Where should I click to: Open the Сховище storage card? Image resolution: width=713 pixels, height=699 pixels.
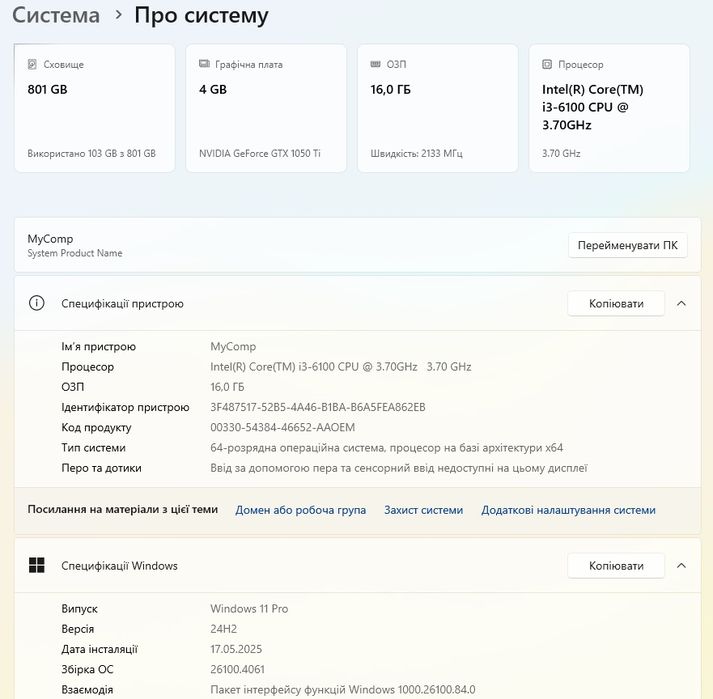coord(95,108)
